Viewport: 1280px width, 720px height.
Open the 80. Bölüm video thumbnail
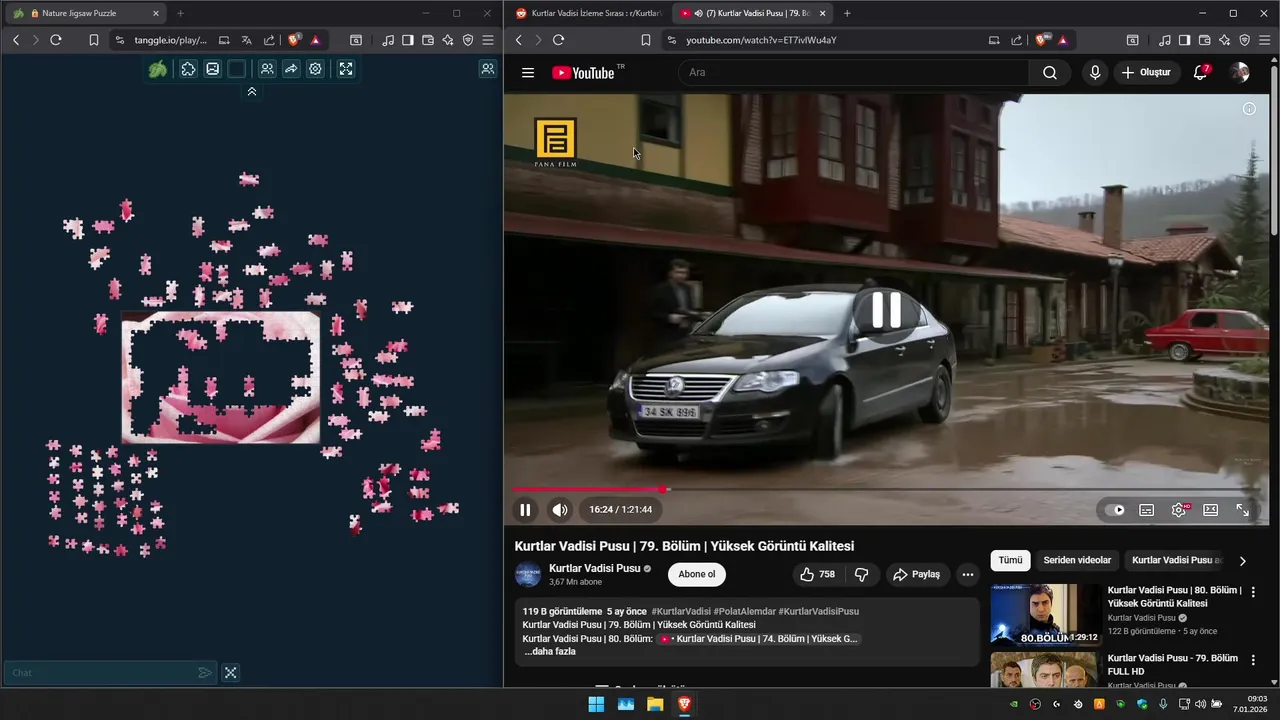pyautogui.click(x=1046, y=615)
